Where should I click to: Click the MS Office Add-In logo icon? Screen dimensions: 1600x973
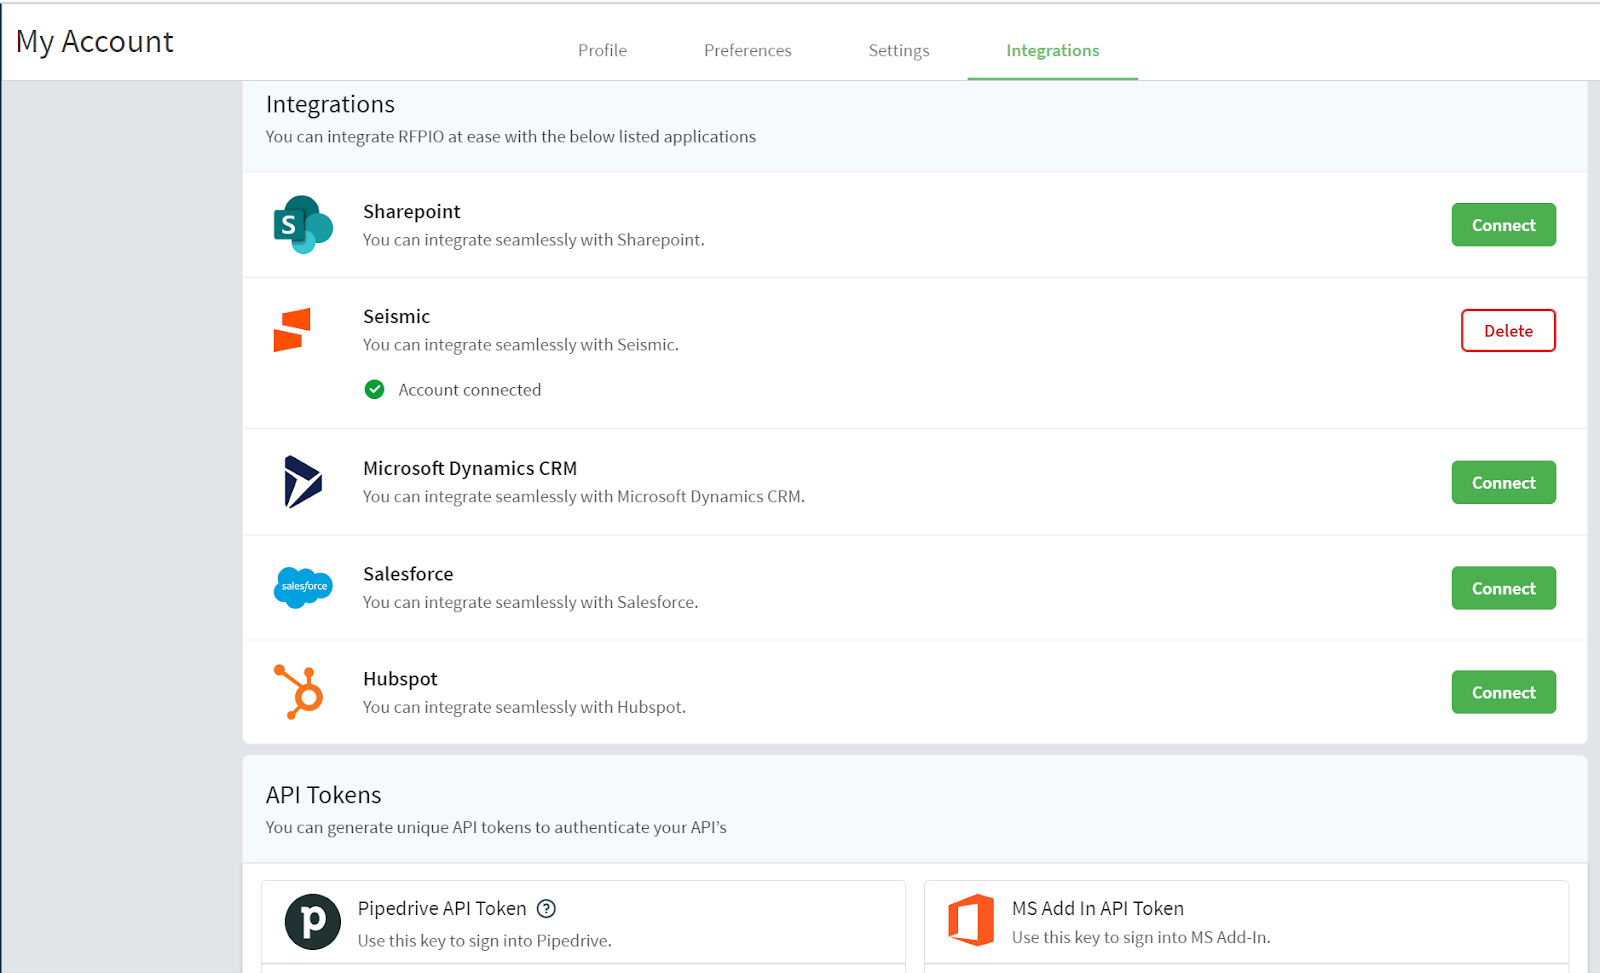point(971,920)
